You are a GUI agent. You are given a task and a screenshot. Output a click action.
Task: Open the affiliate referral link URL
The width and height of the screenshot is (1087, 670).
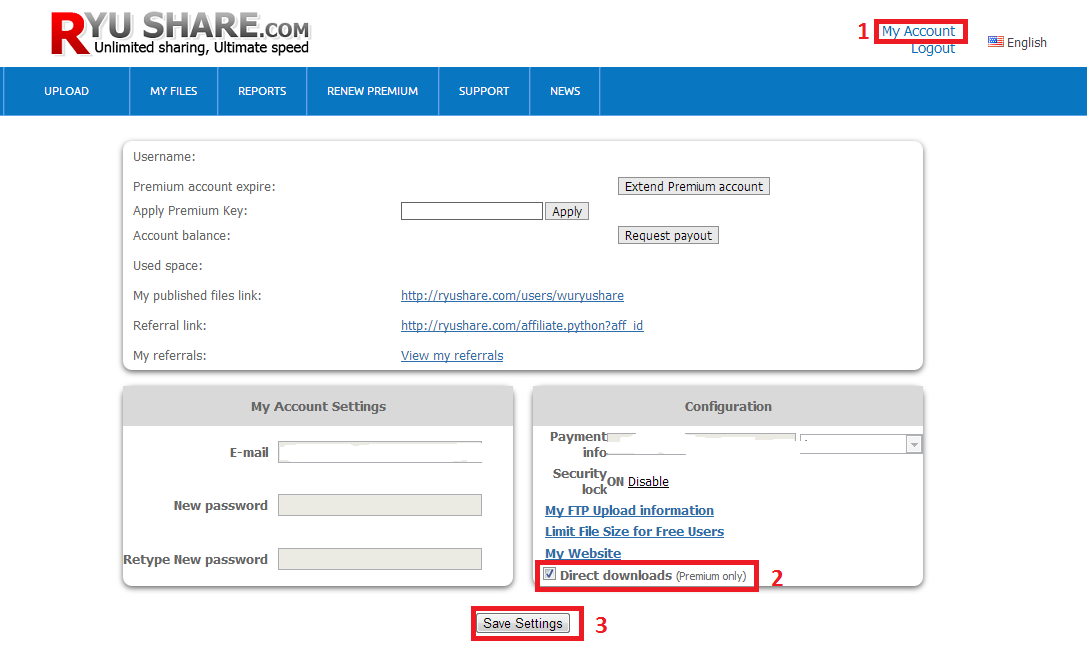[522, 325]
